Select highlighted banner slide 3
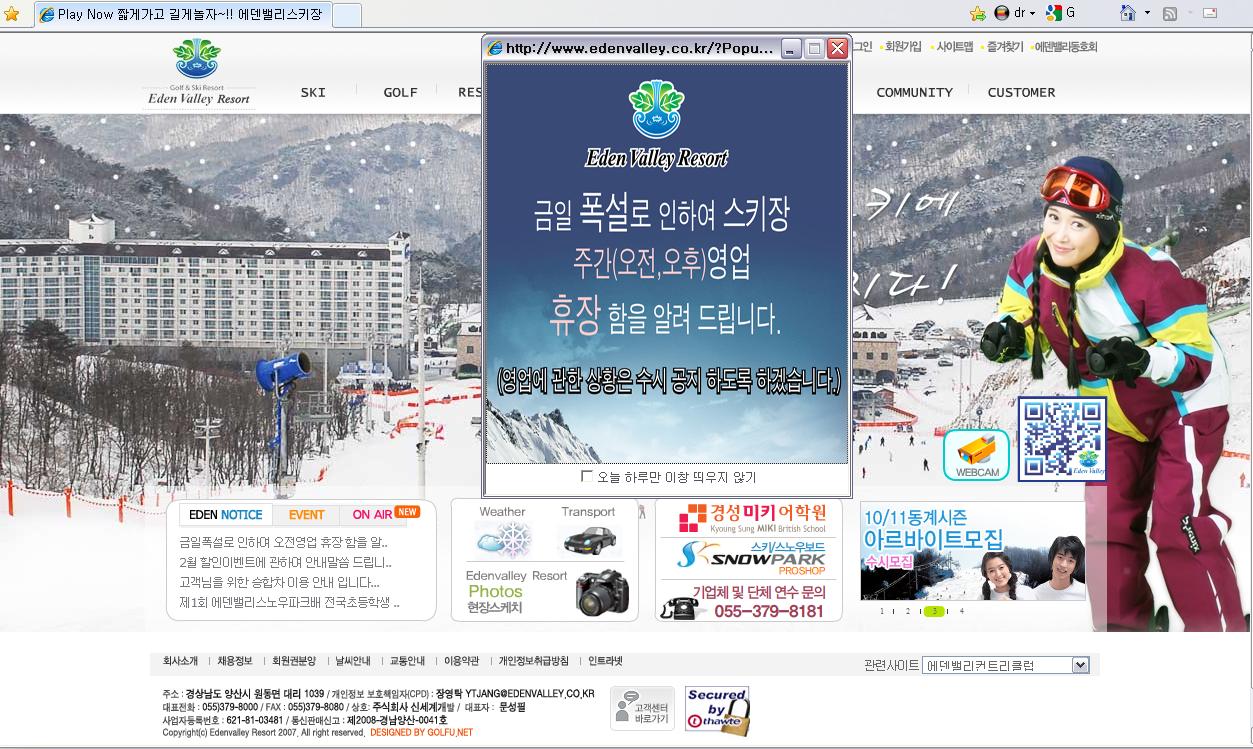1253x749 pixels. click(x=934, y=611)
